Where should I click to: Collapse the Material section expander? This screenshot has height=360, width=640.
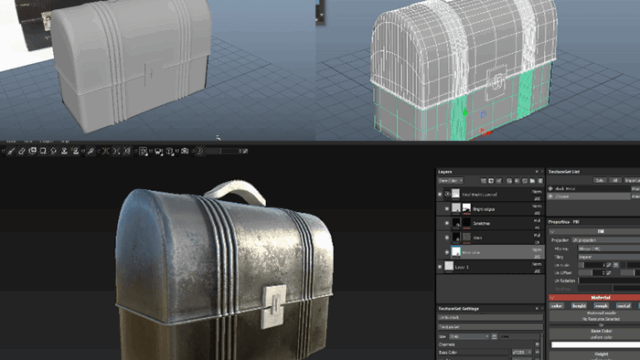[552, 298]
